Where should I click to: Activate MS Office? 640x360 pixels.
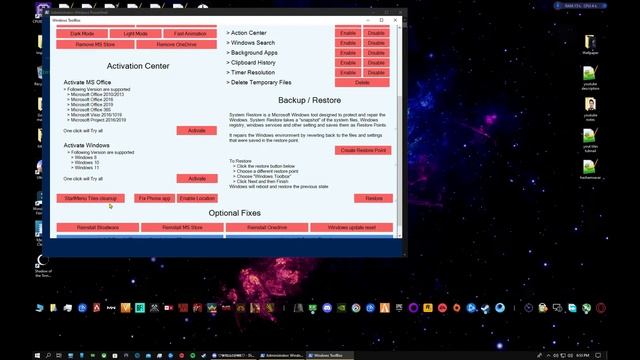click(x=197, y=130)
